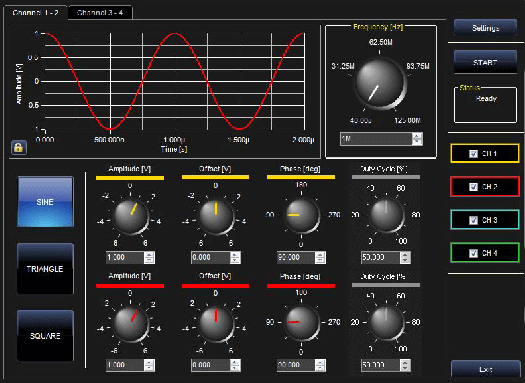
Task: Click the 62.50M label above Frequency knob
Action: 381,42
